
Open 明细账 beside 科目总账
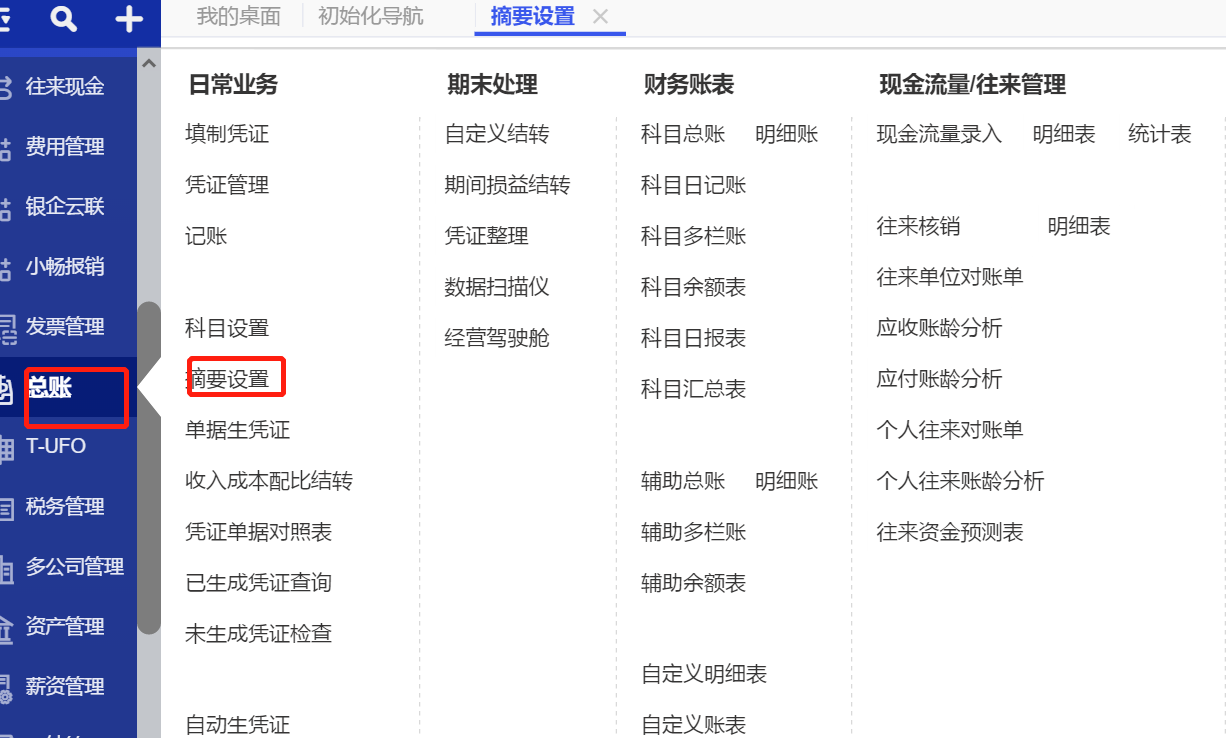[787, 134]
